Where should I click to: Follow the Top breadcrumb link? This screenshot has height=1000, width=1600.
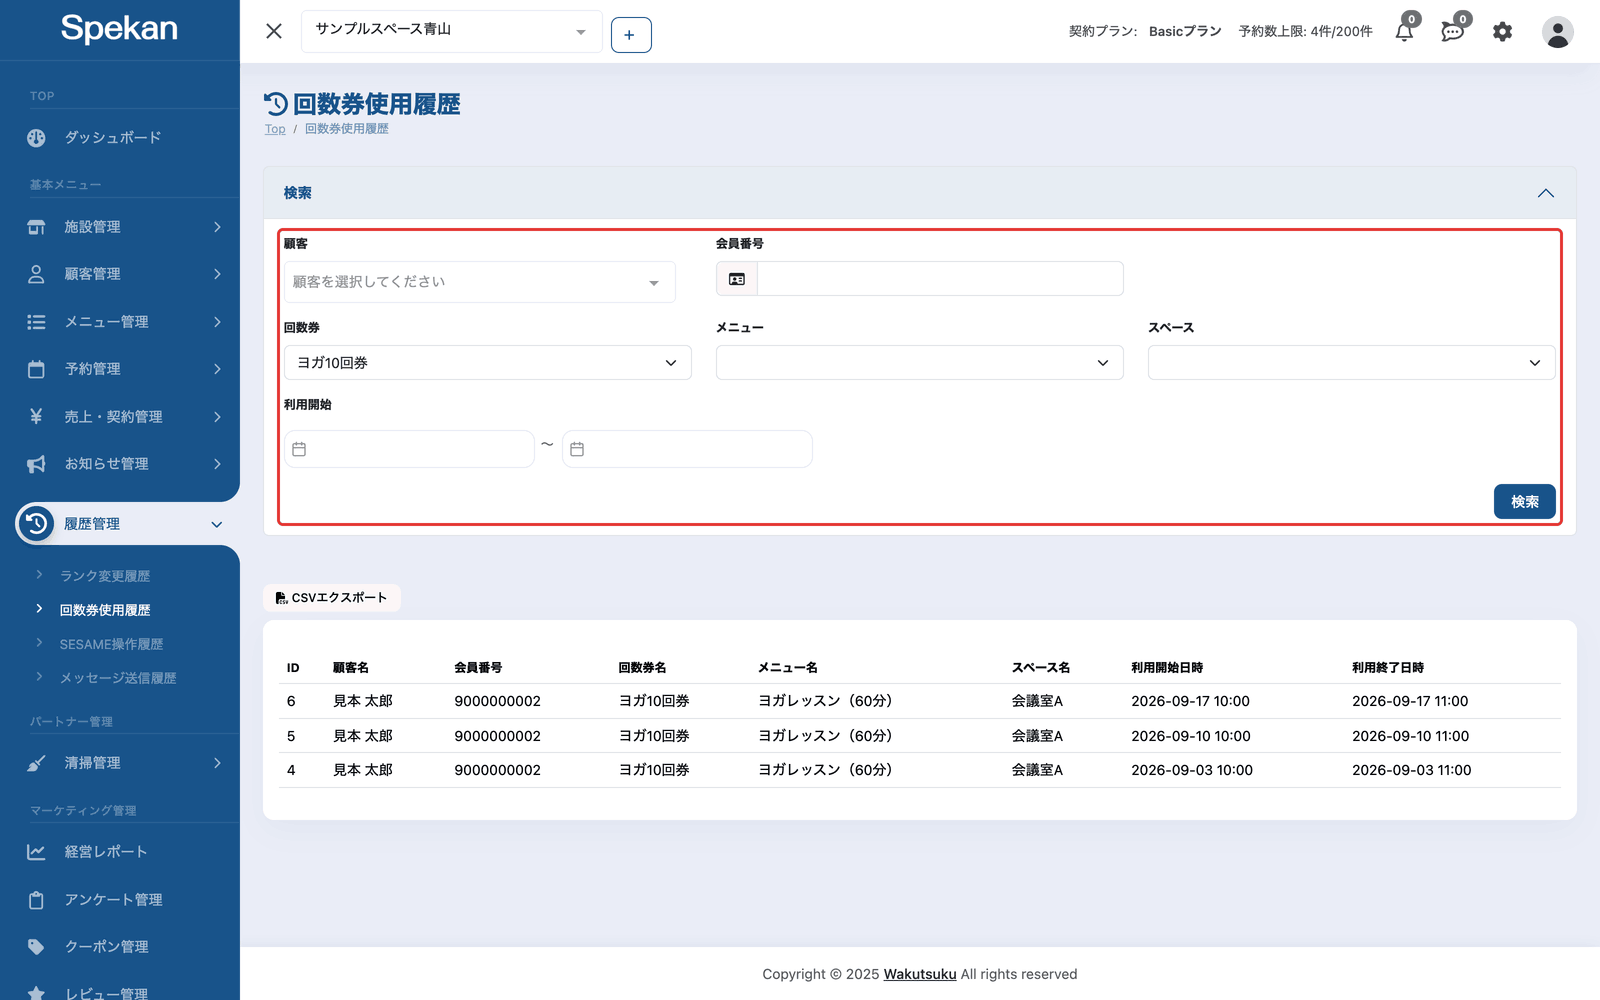[x=275, y=129]
